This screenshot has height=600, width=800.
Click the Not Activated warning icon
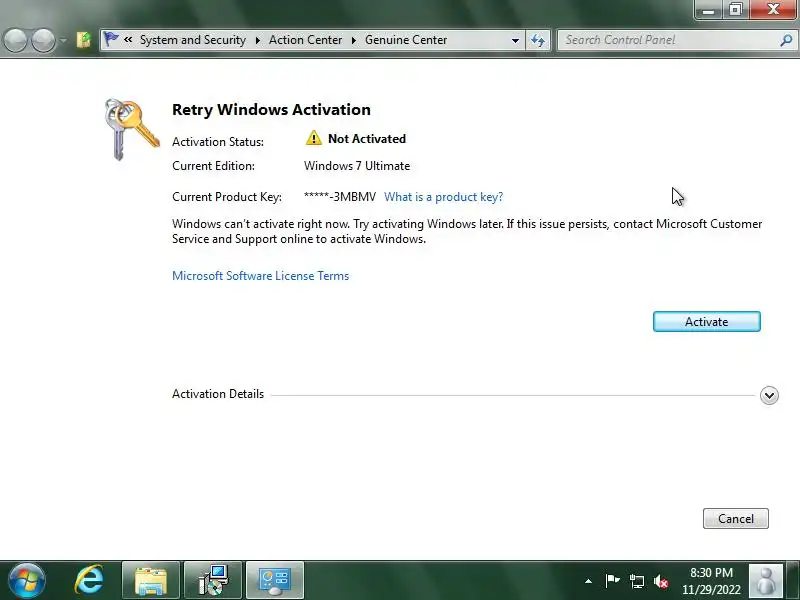313,138
